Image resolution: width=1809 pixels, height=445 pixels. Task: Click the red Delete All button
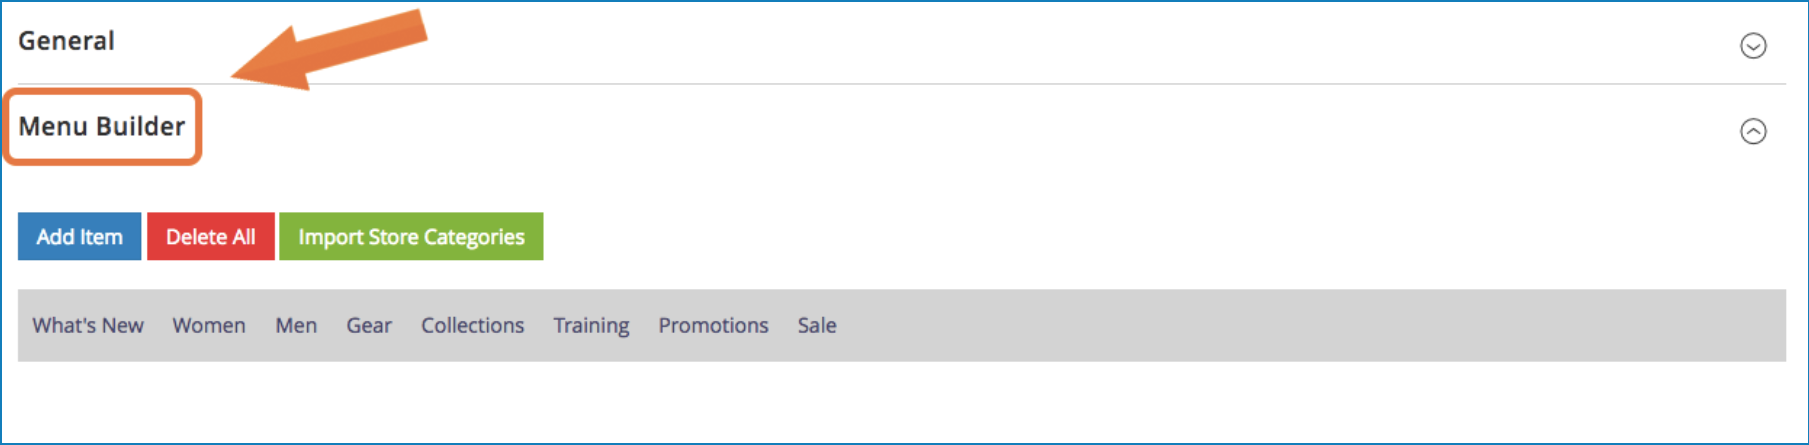click(x=210, y=236)
